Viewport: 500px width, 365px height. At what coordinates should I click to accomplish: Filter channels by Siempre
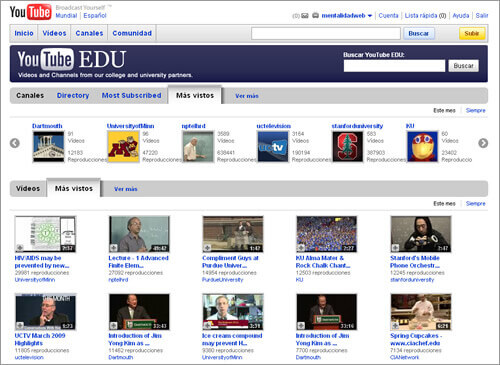476,110
